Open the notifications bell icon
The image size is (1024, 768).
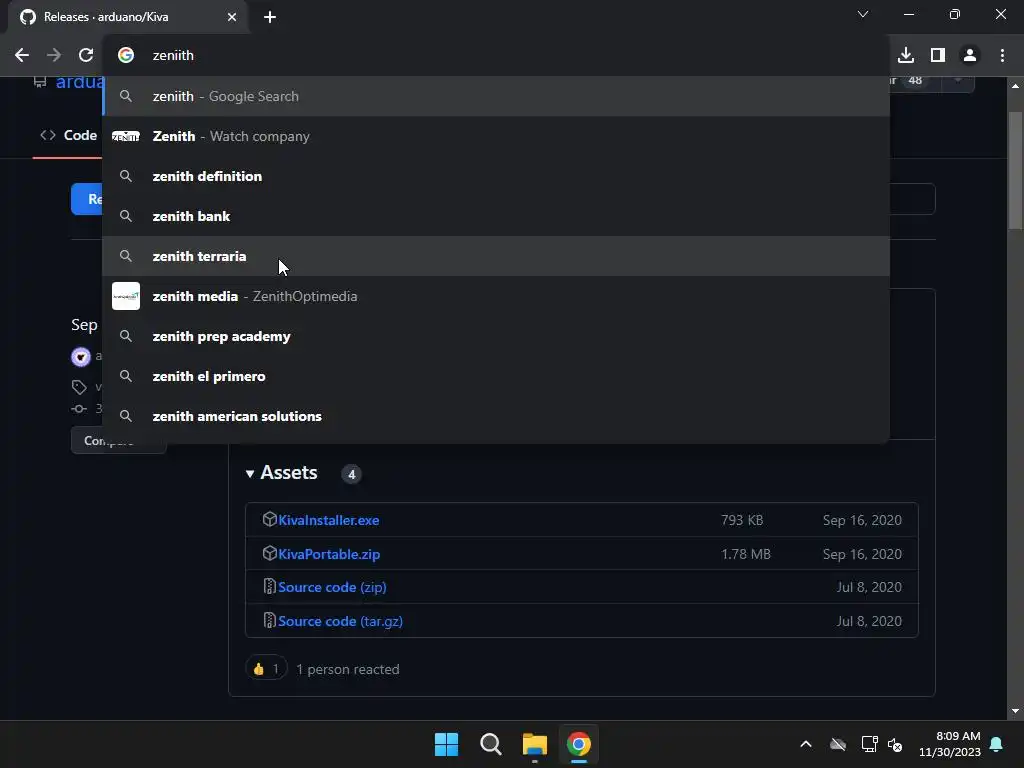(x=997, y=744)
